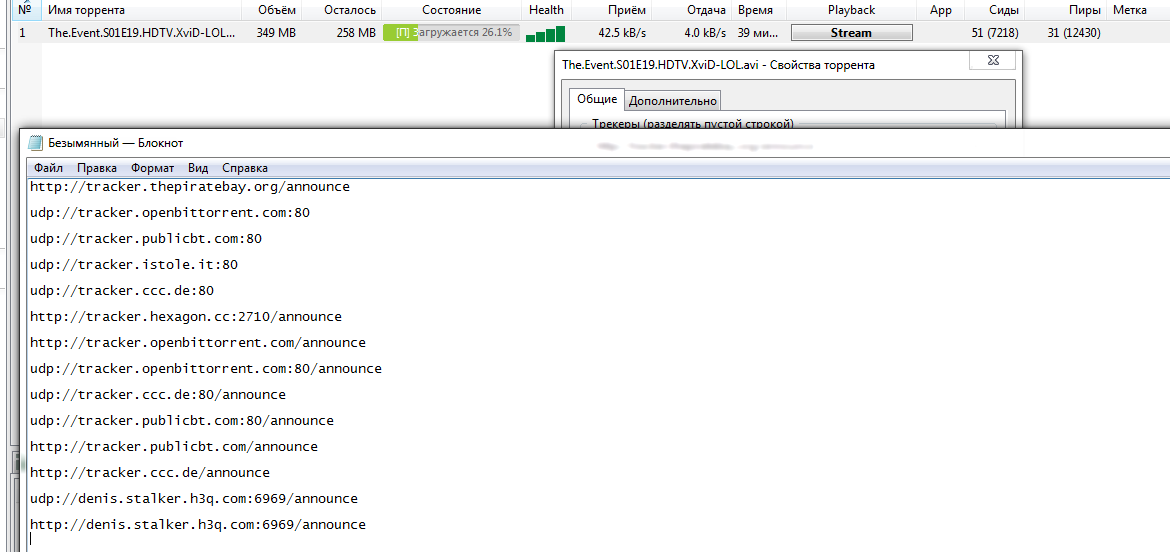This screenshot has width=1170, height=552.
Task: Sort torrents by the Имя торрента column
Action: pos(86,10)
